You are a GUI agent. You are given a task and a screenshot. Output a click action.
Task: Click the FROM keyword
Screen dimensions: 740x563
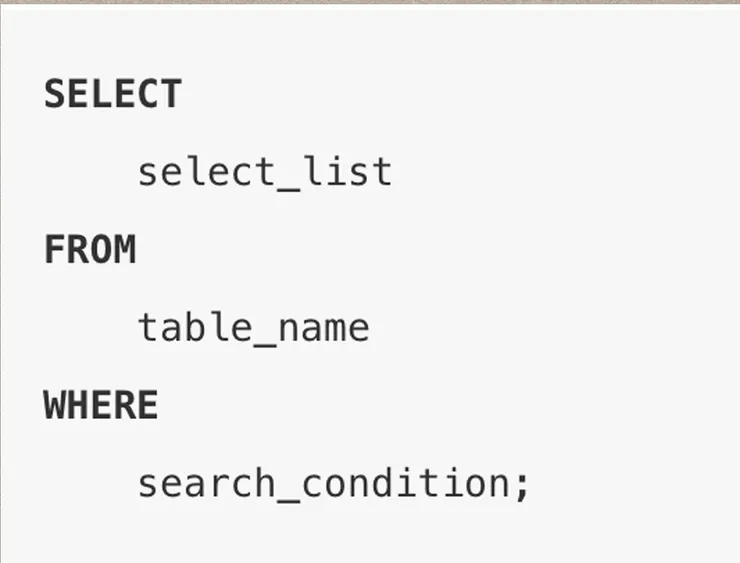(89, 250)
